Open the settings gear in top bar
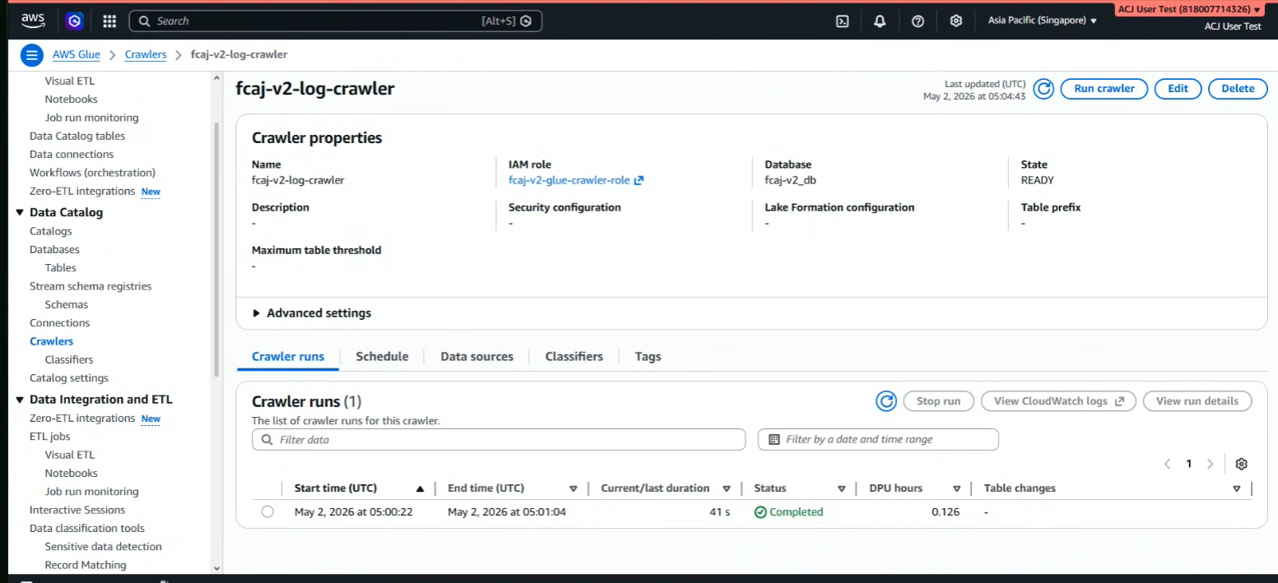 pyautogui.click(x=956, y=21)
